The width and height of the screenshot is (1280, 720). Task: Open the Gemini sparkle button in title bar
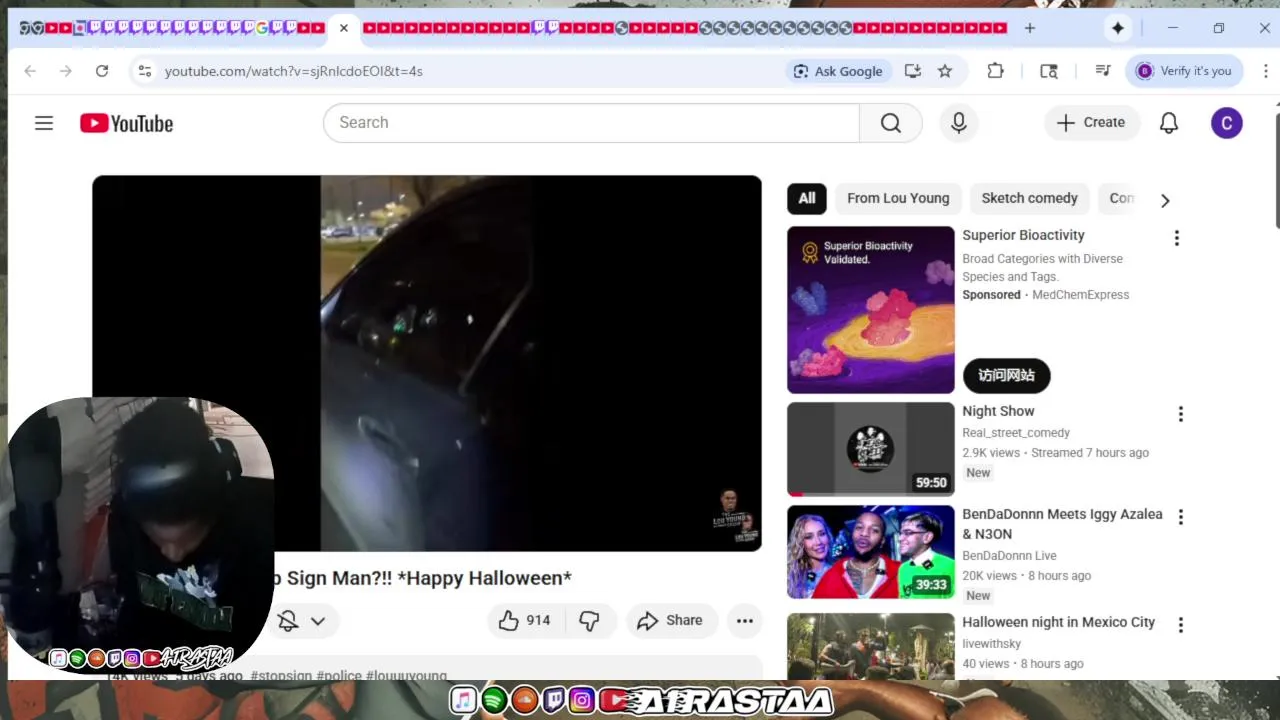(x=1118, y=28)
